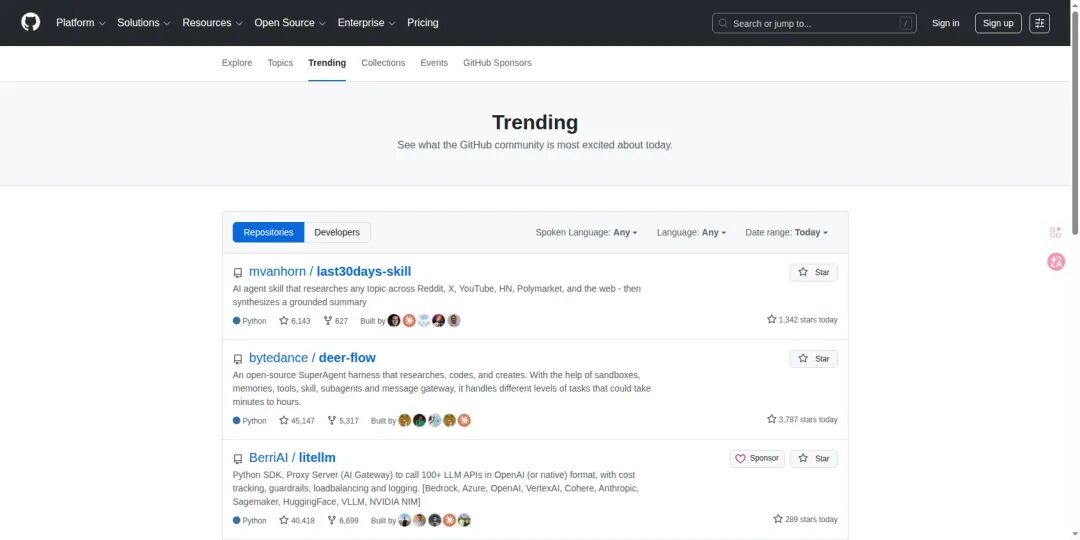
Task: Open the GitHub Sponsors tab
Action: (497, 63)
